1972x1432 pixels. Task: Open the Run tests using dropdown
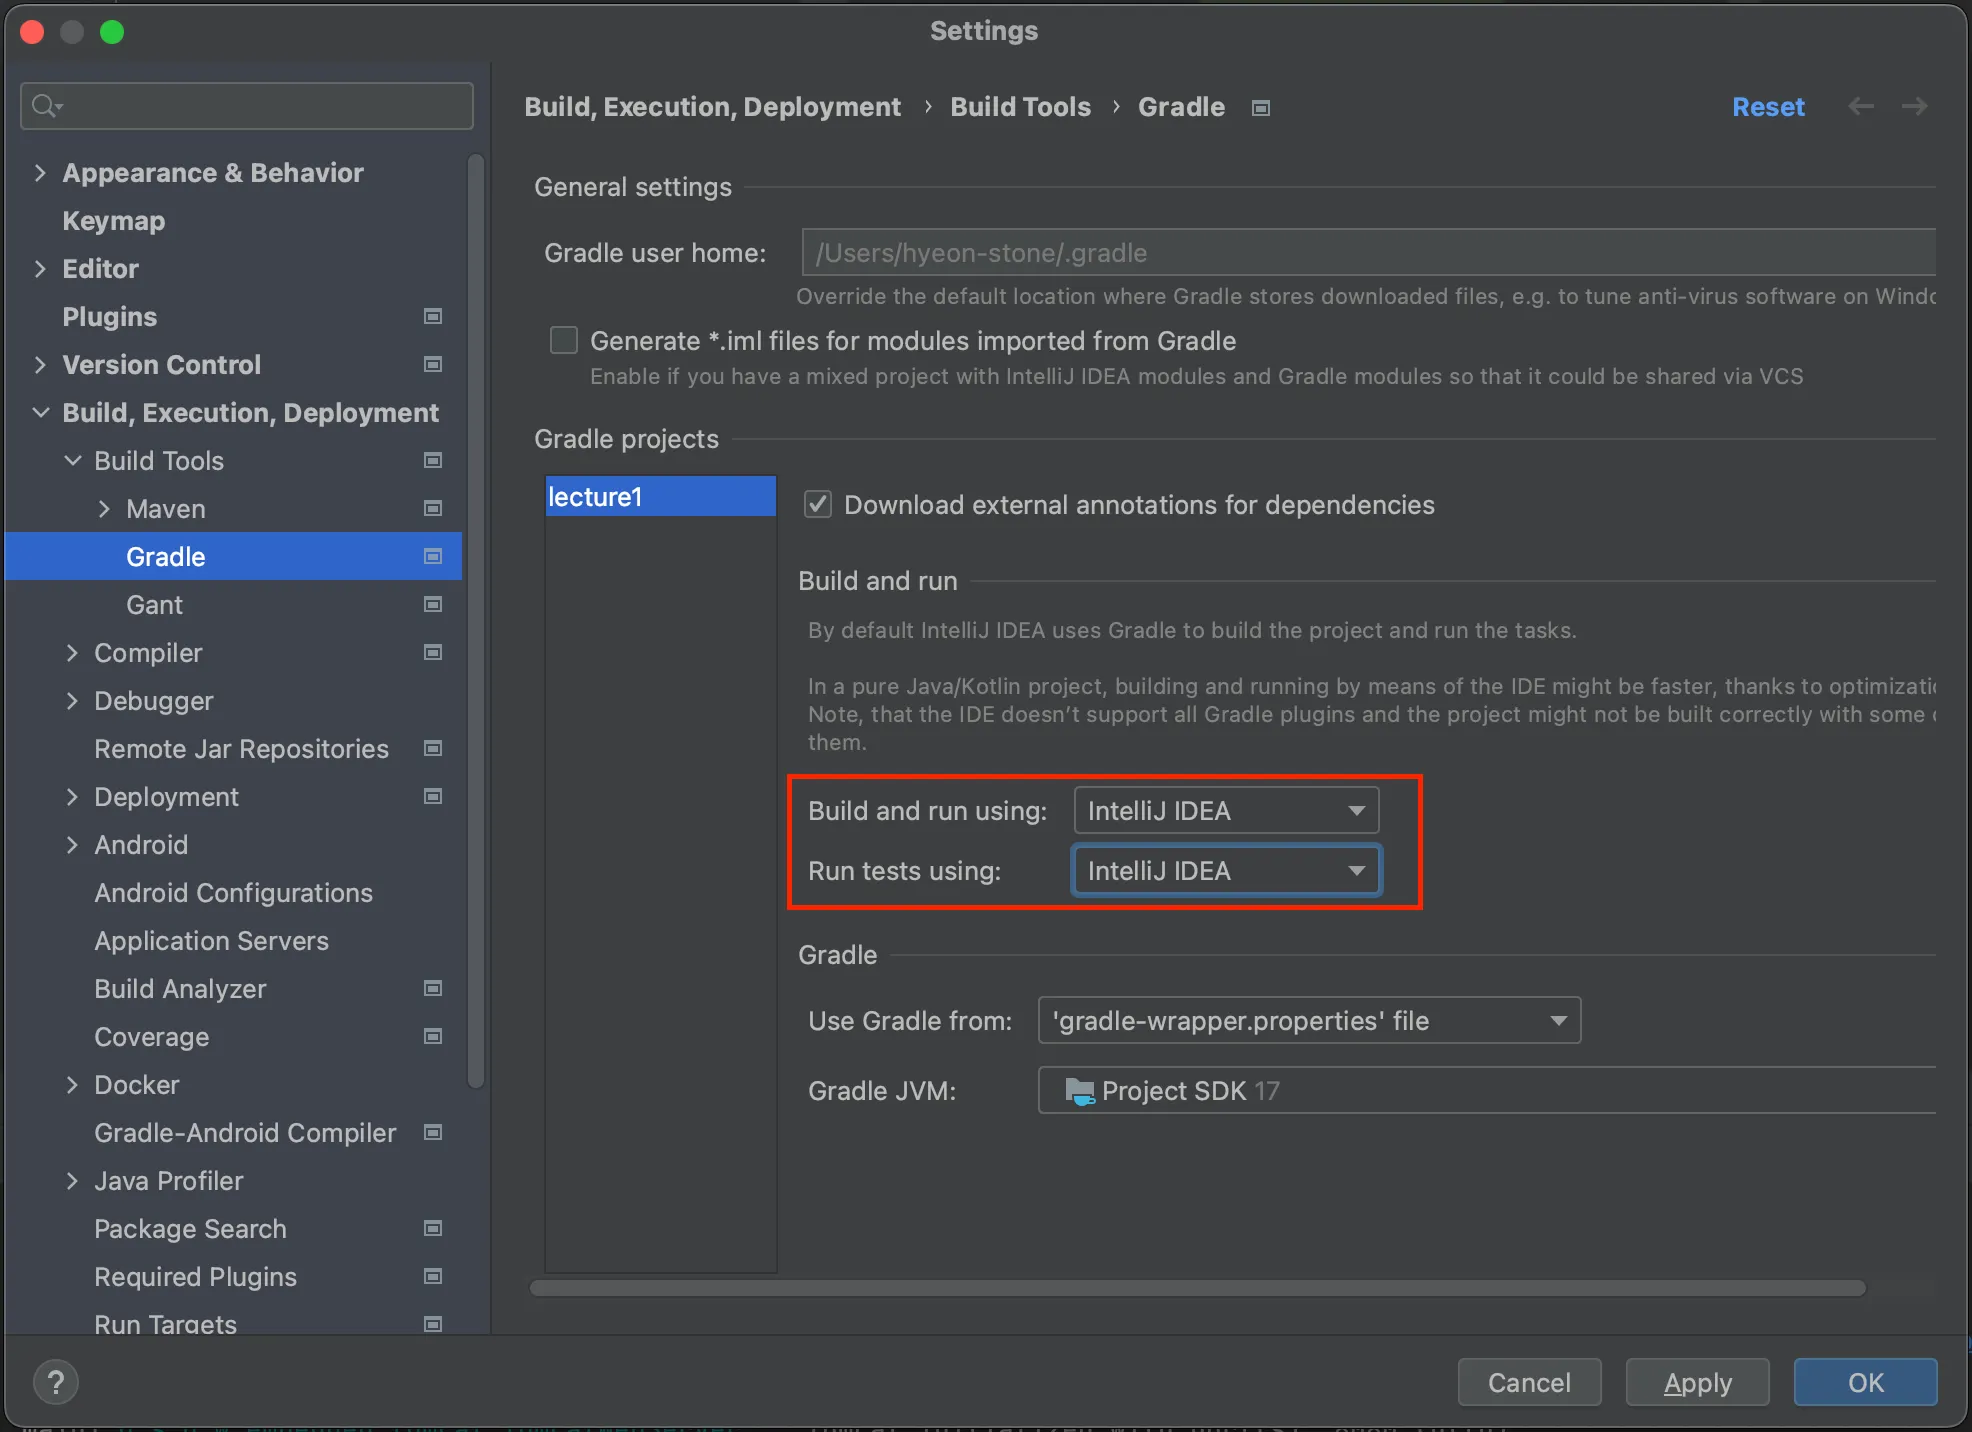1226,871
